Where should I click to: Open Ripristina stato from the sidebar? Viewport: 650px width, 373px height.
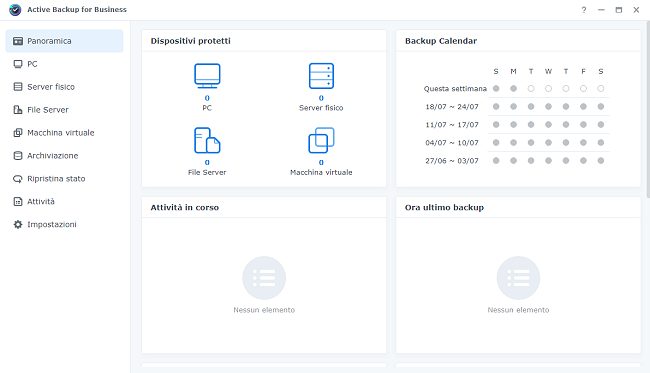pos(64,179)
